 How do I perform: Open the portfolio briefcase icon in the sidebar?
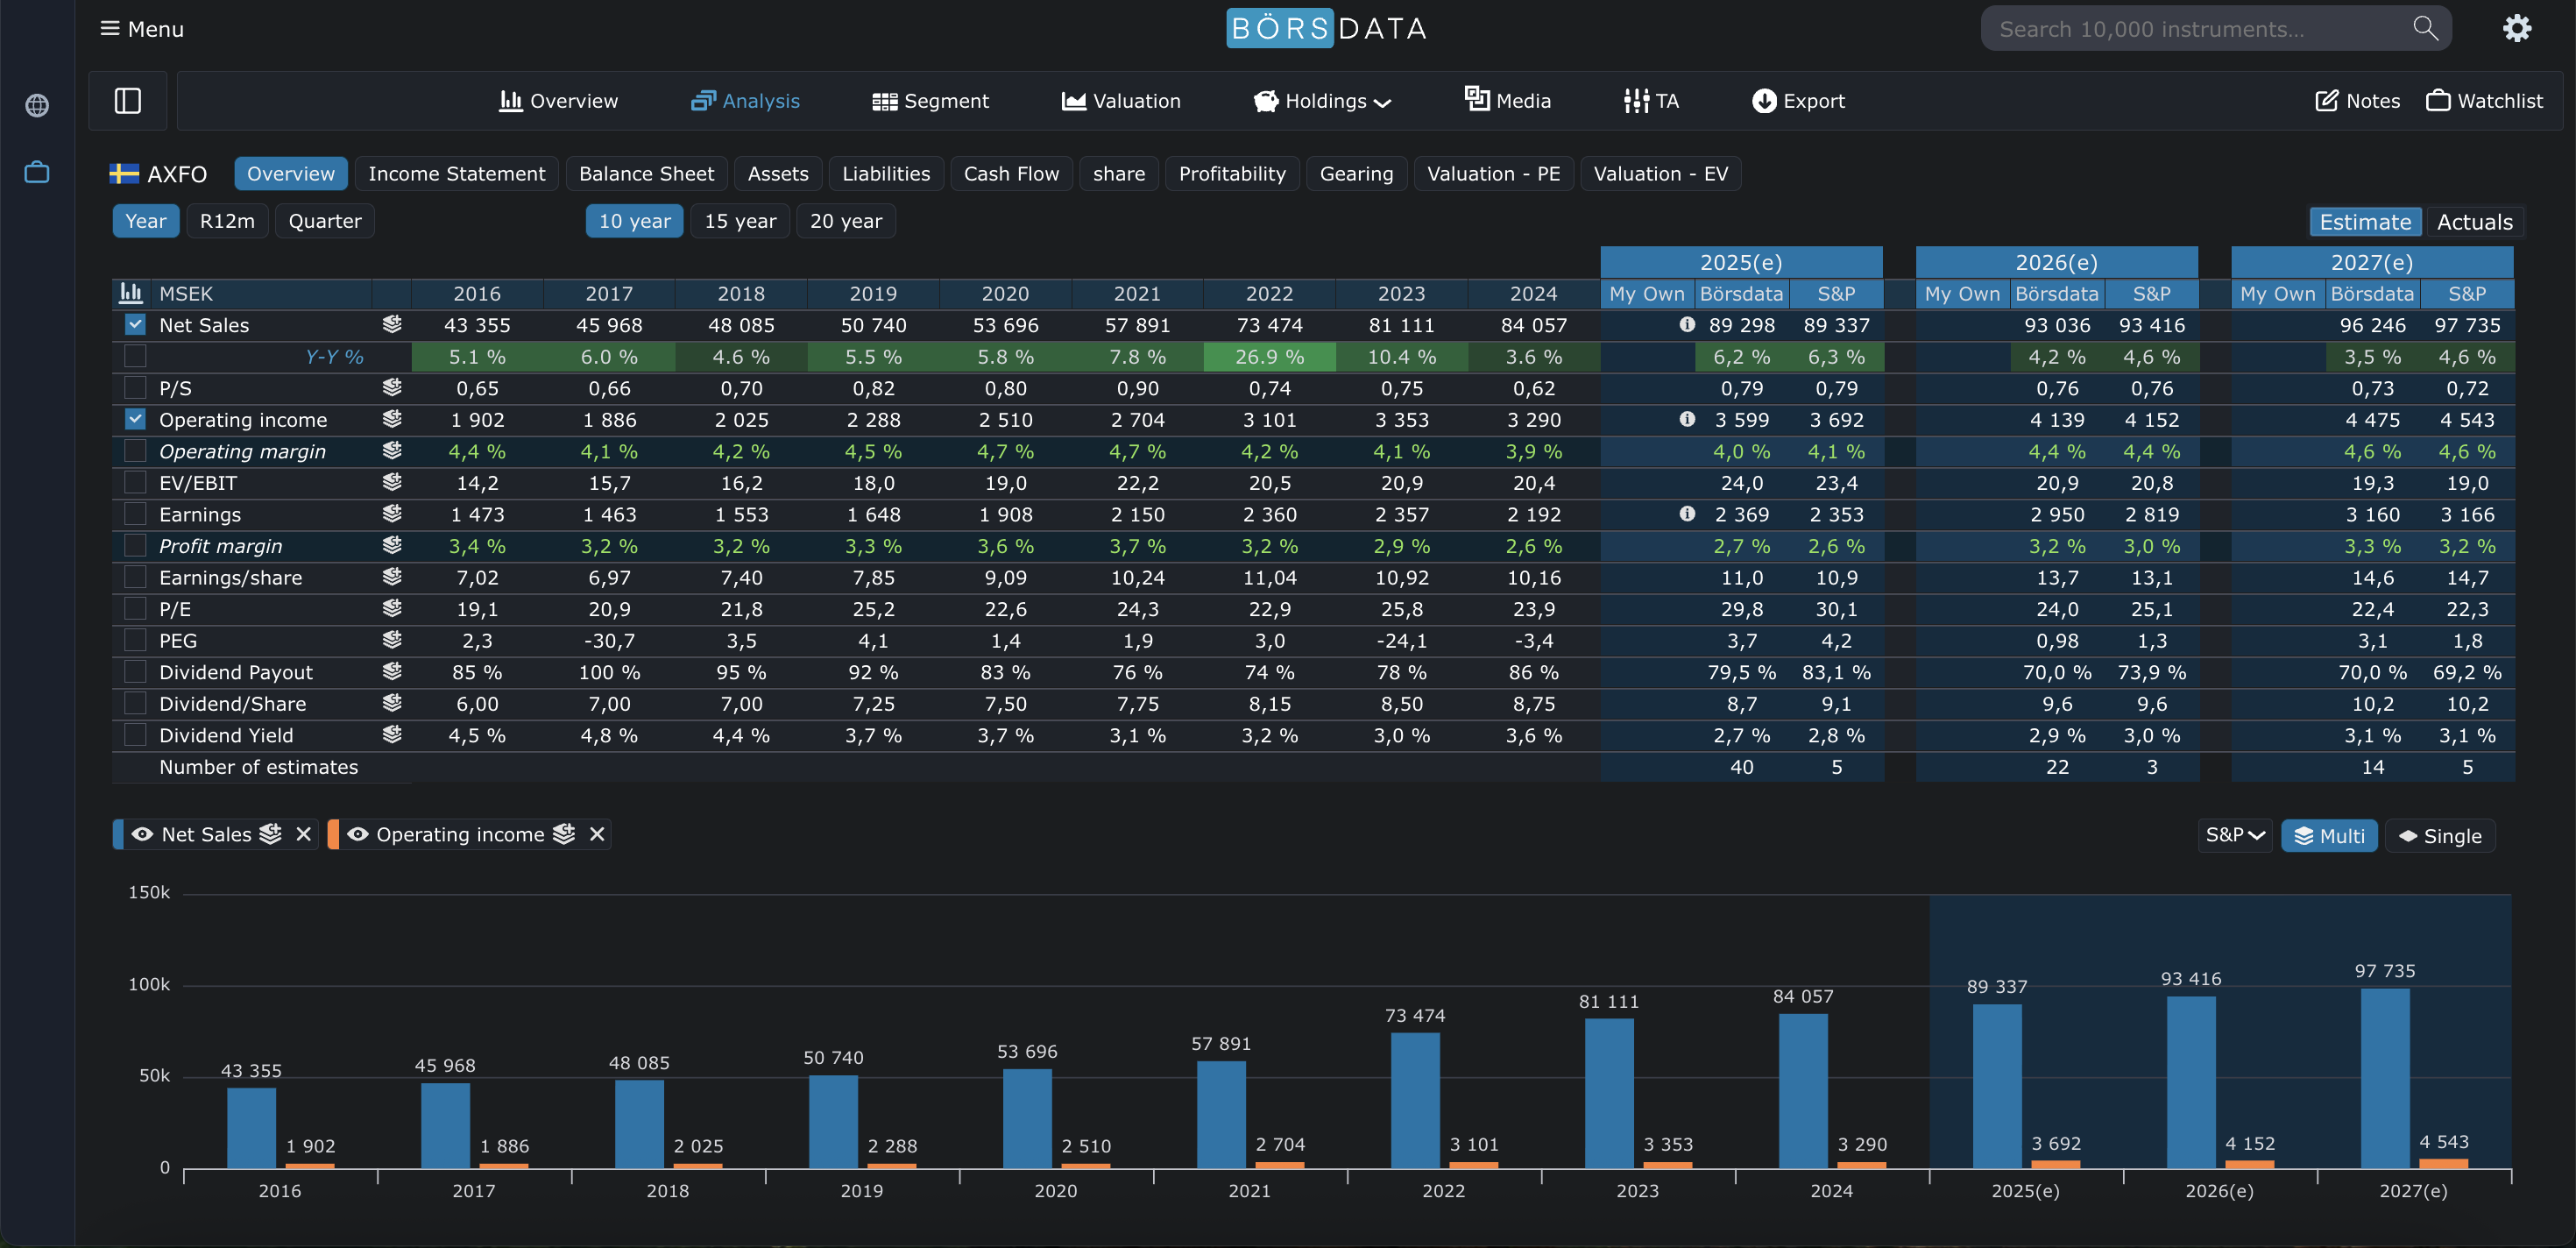click(x=37, y=172)
